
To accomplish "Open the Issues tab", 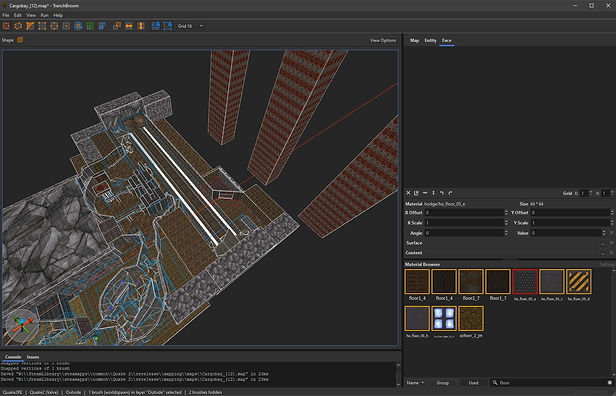I will [x=33, y=357].
